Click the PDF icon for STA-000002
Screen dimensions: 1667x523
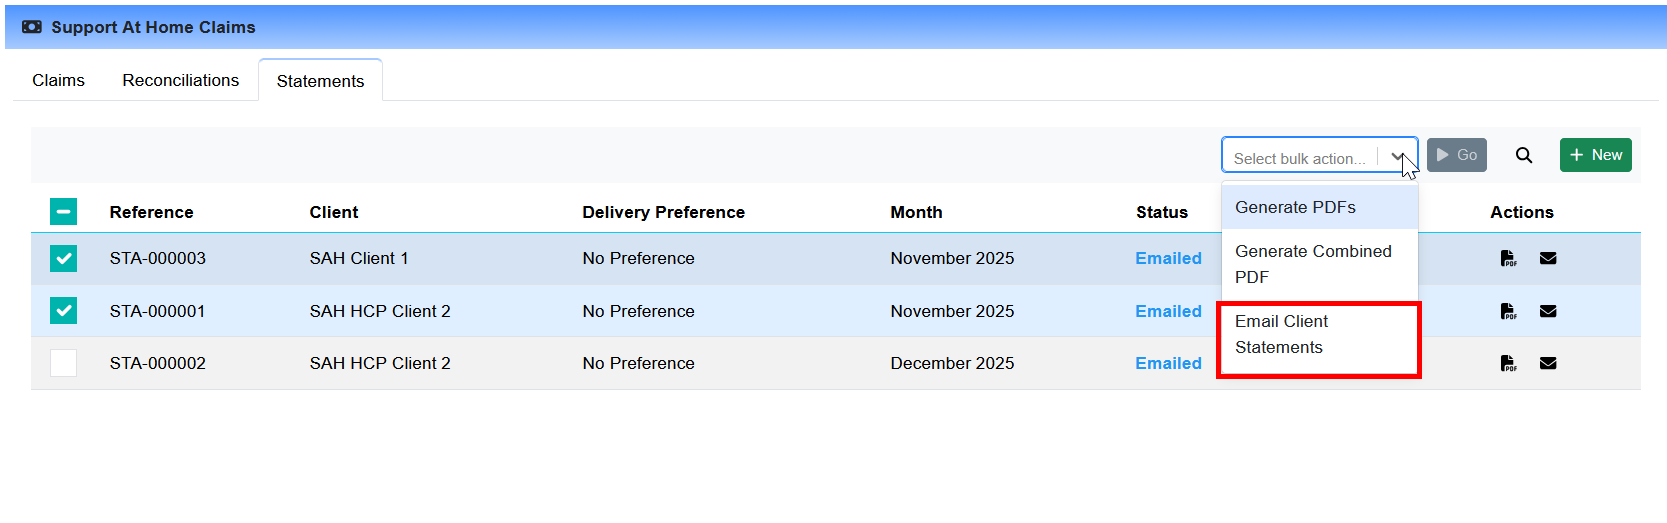(1508, 363)
